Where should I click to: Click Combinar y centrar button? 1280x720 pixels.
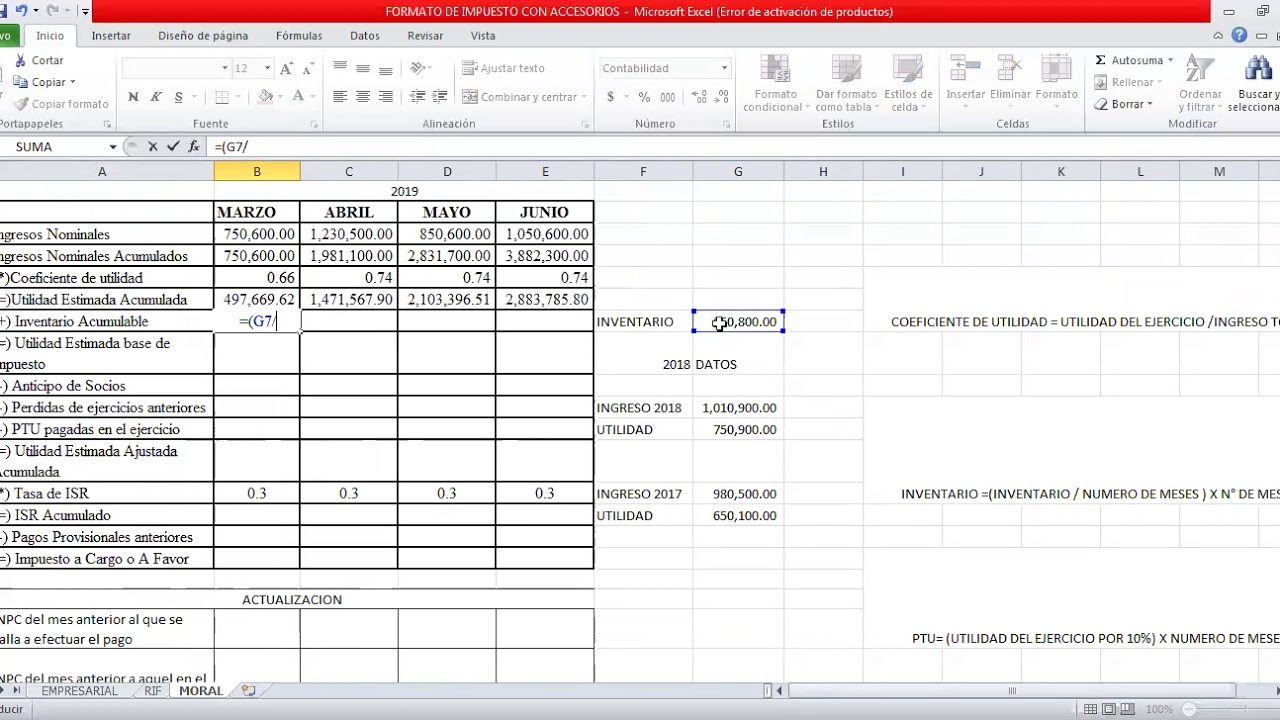tap(520, 97)
